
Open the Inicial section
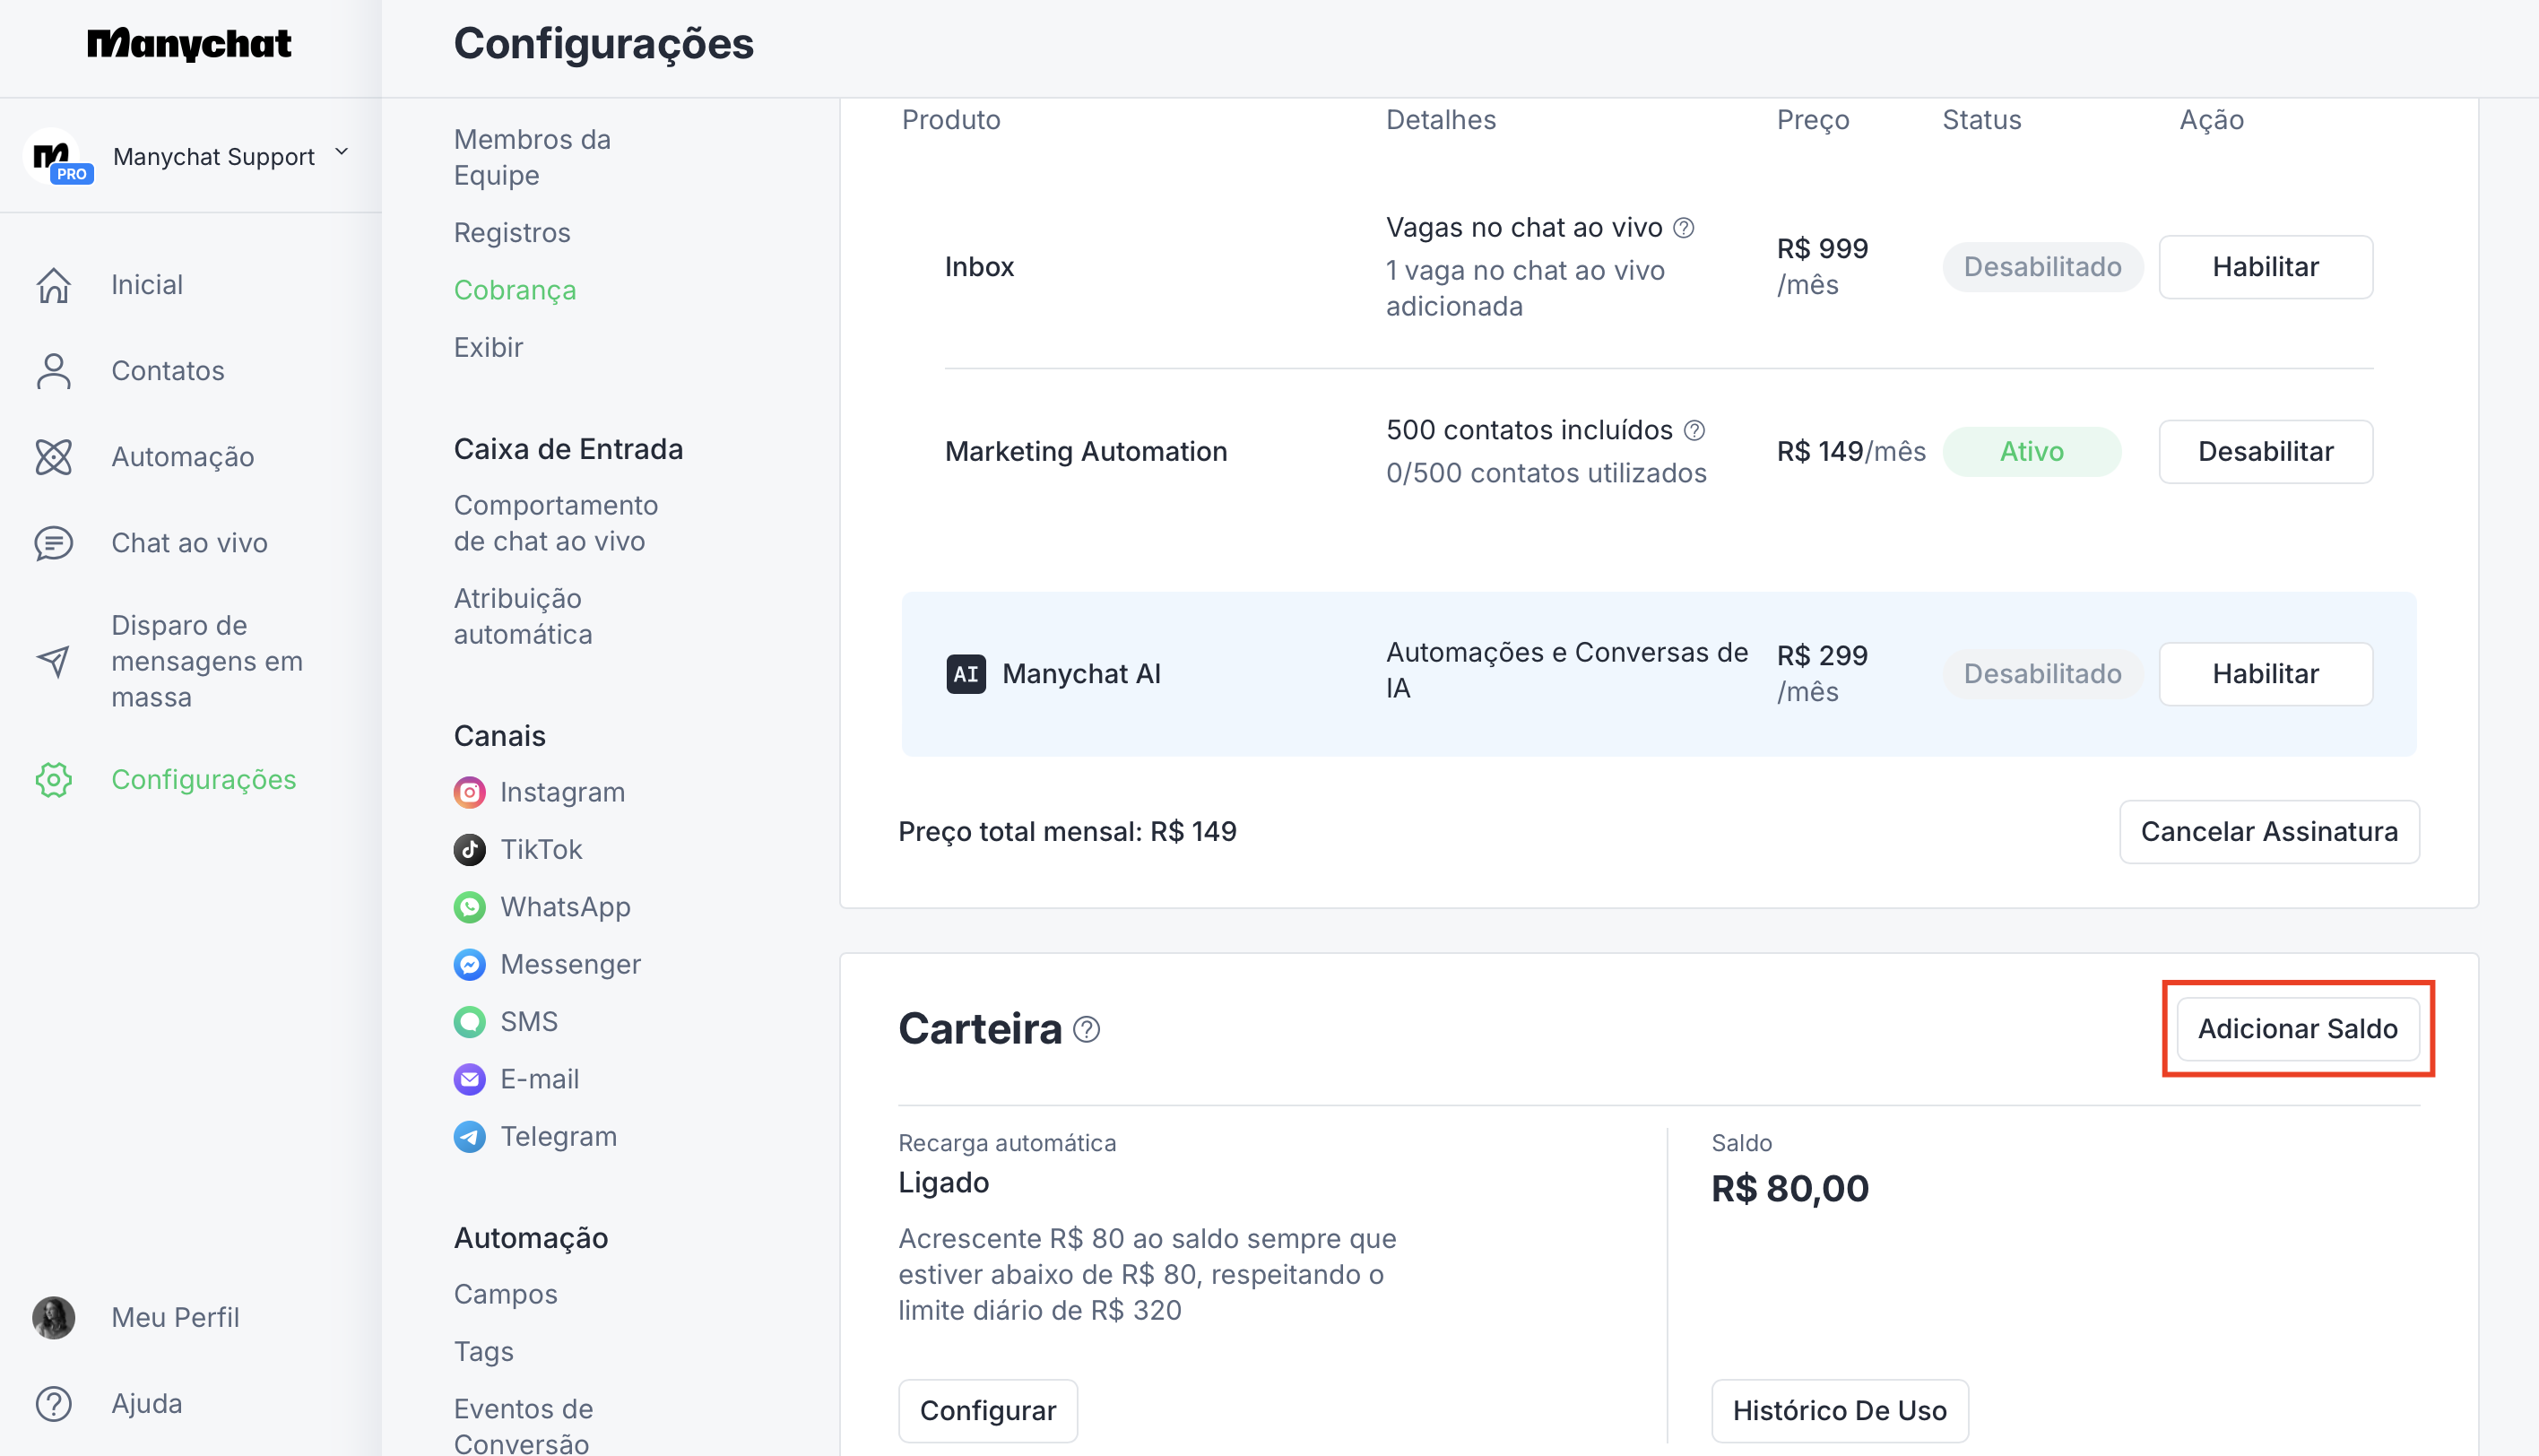click(147, 285)
